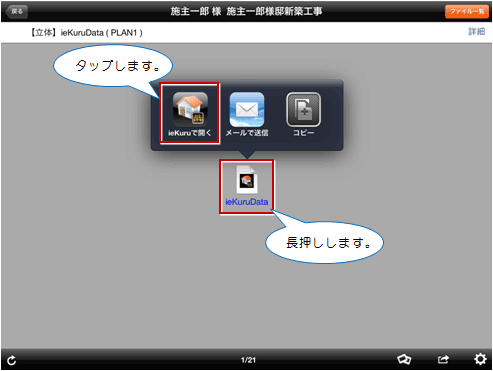
Task: Select the コピー document icon
Action: (304, 109)
